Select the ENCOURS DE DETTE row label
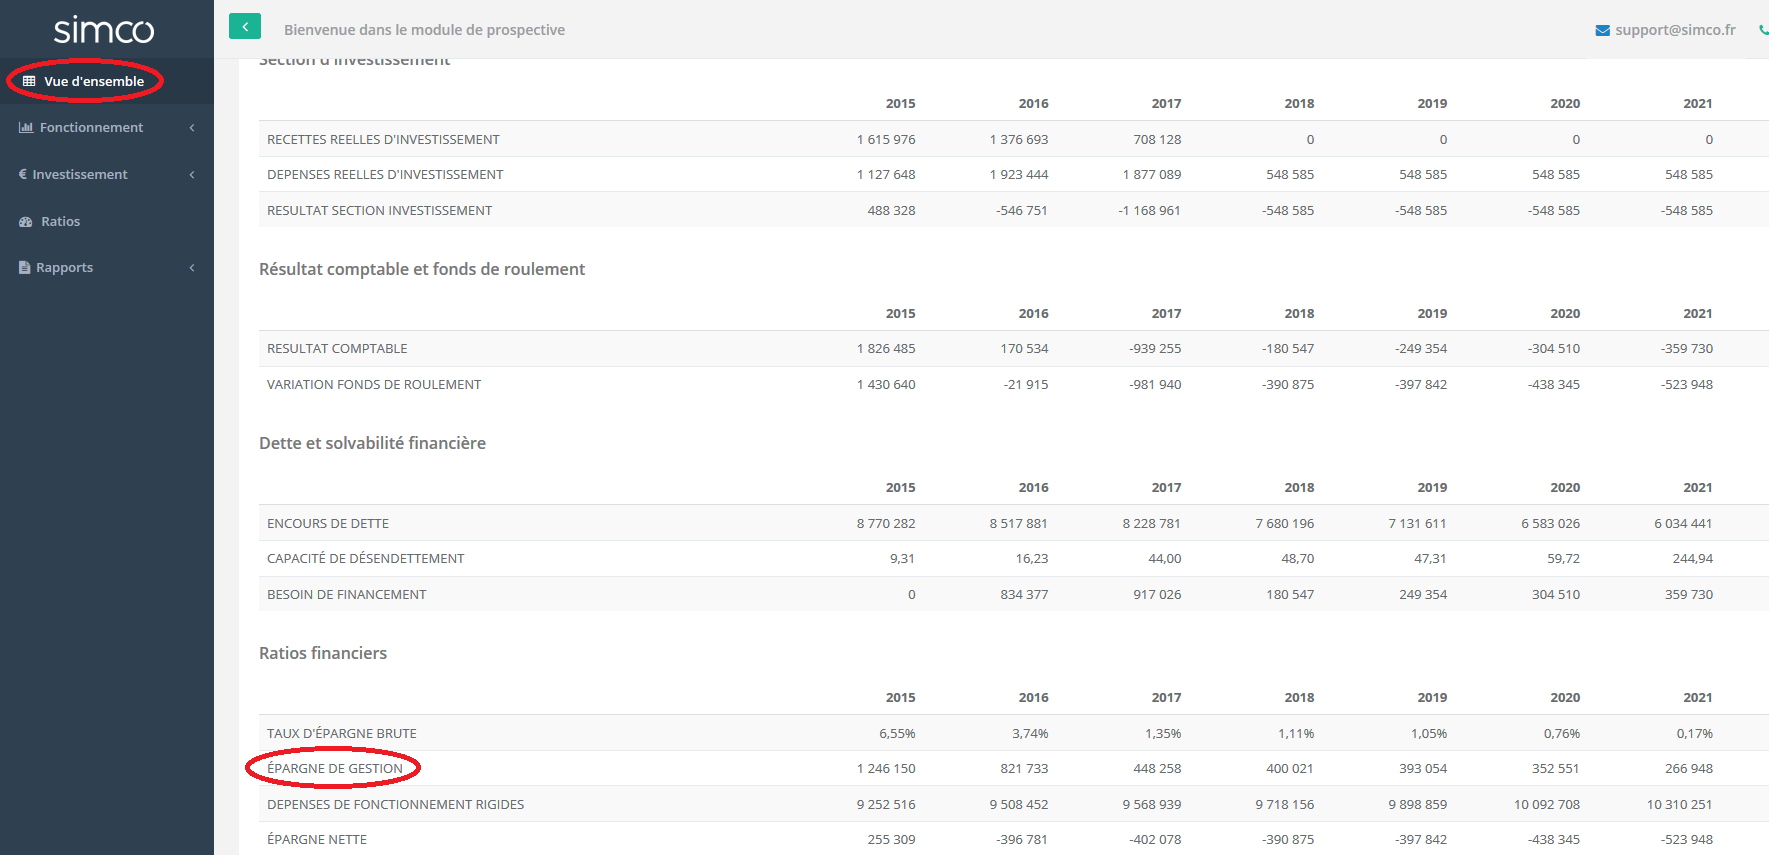The height and width of the screenshot is (855, 1769). (x=328, y=523)
